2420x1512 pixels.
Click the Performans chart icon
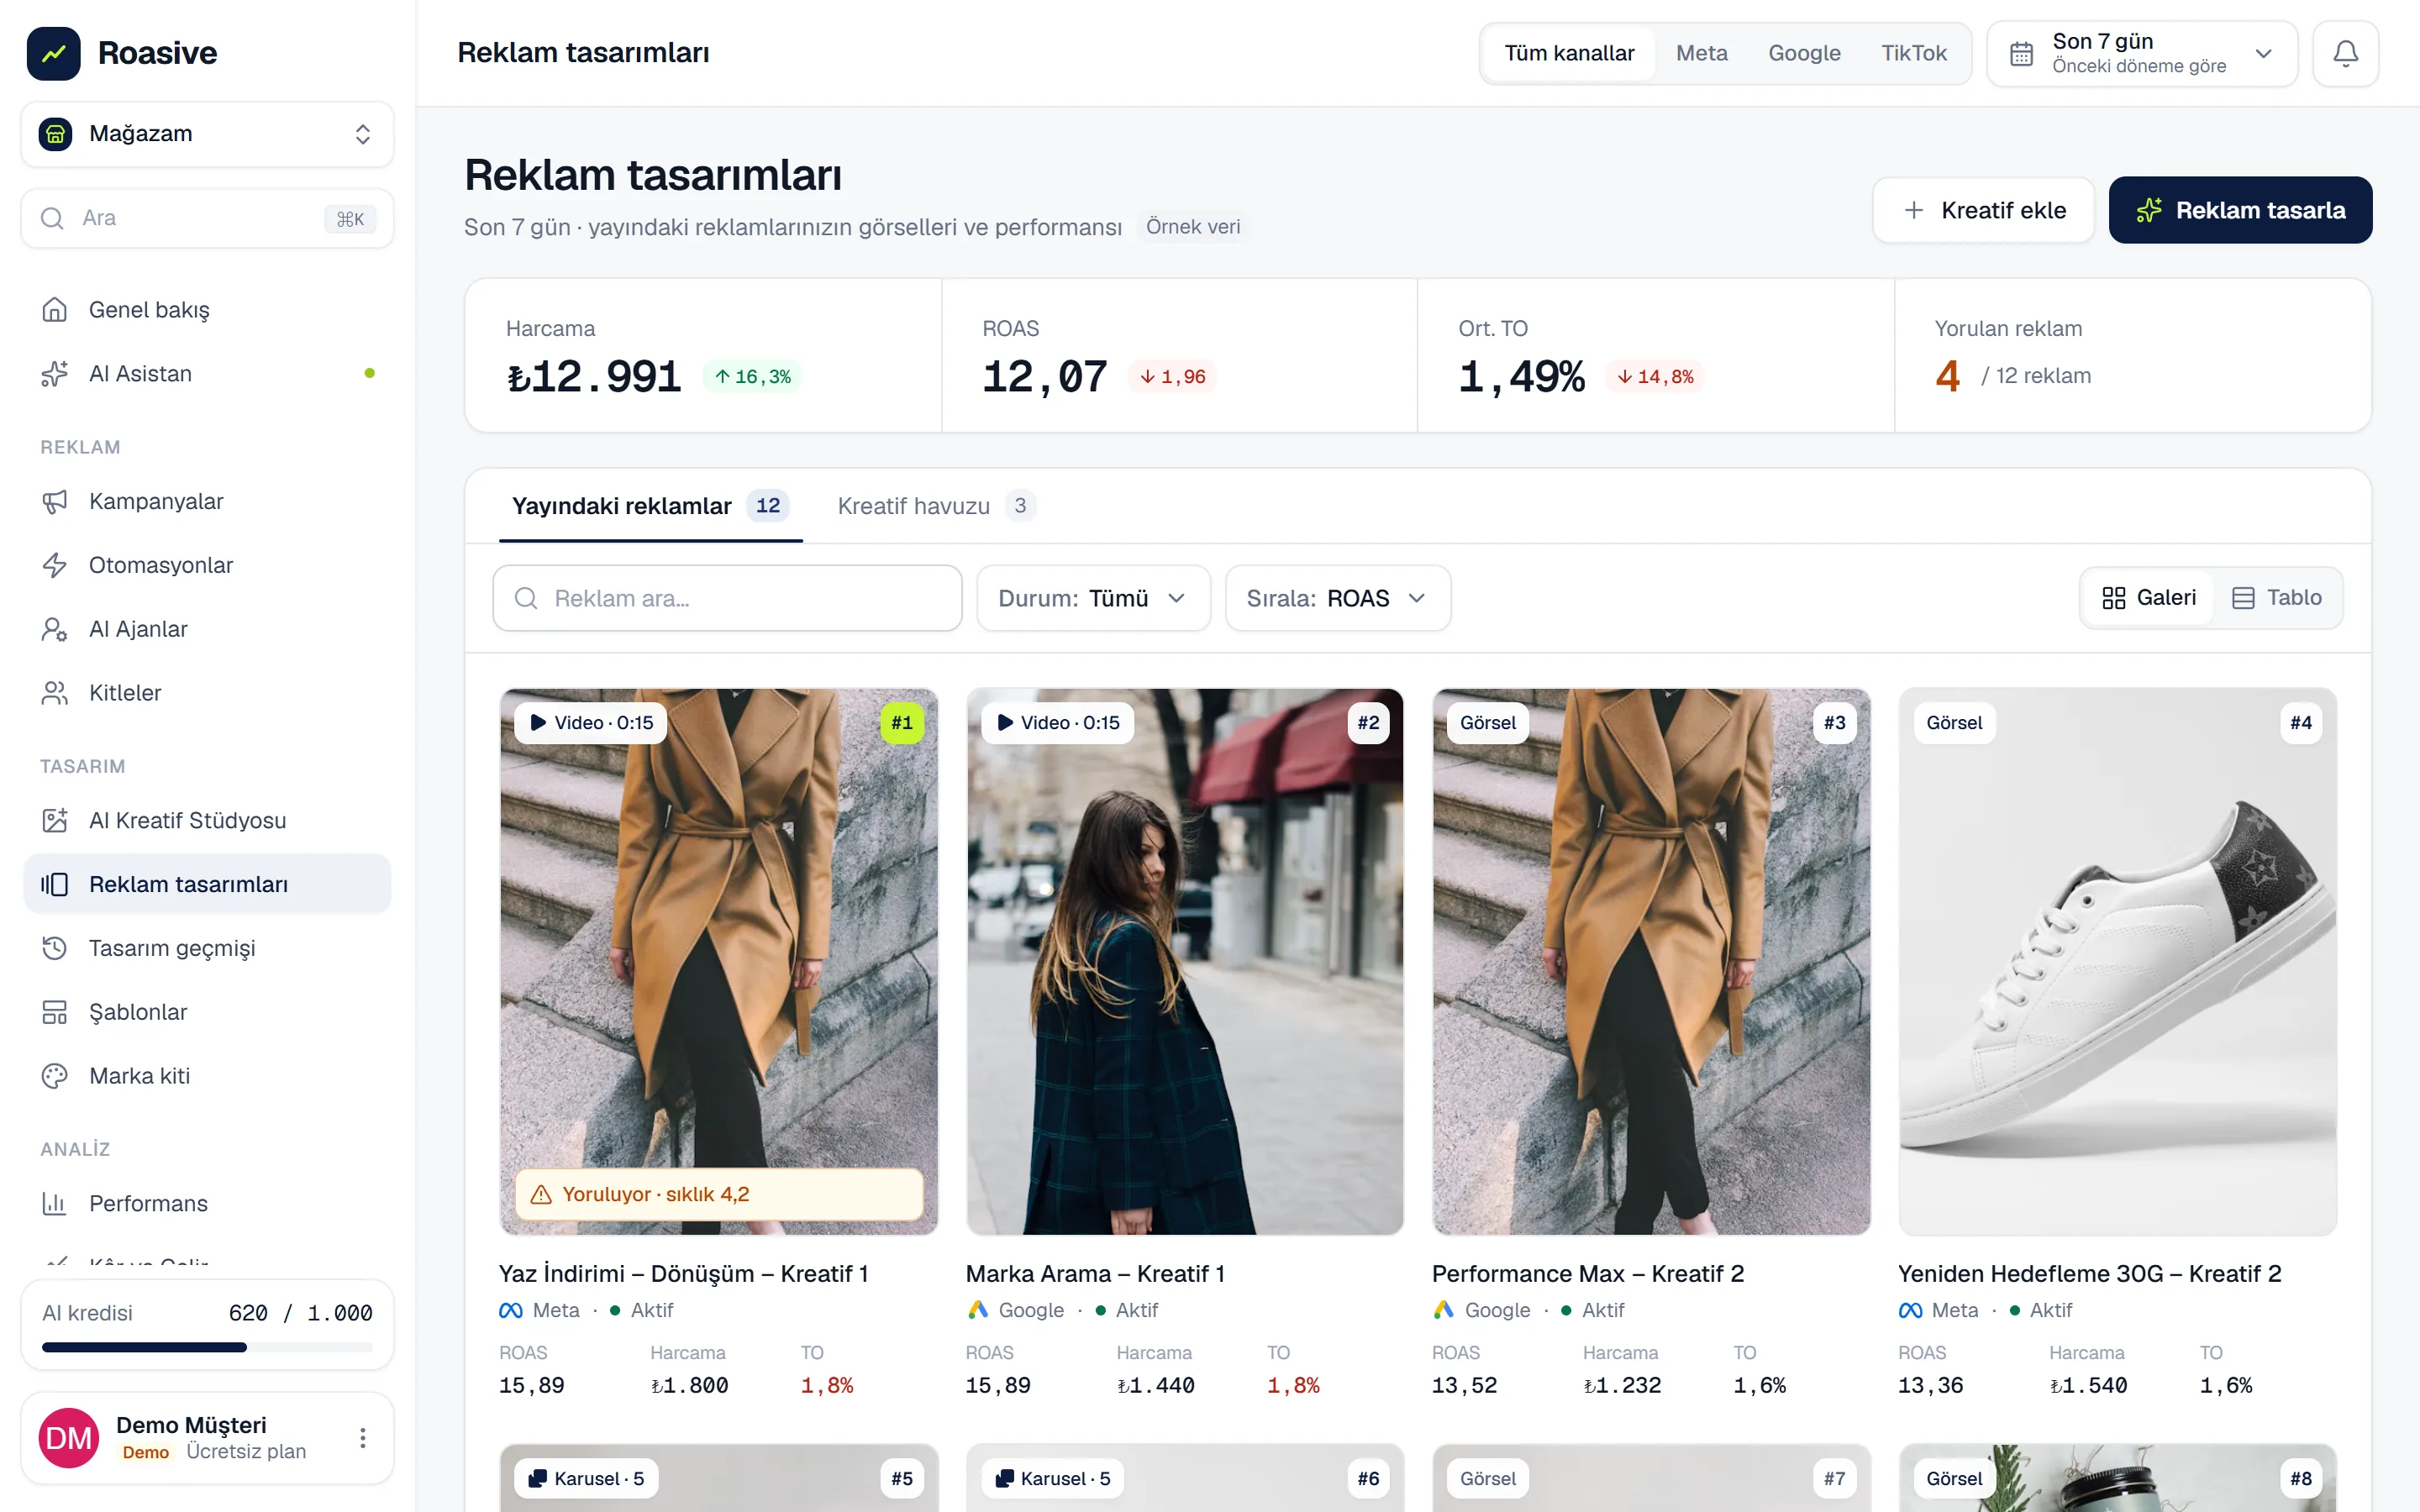point(55,1203)
